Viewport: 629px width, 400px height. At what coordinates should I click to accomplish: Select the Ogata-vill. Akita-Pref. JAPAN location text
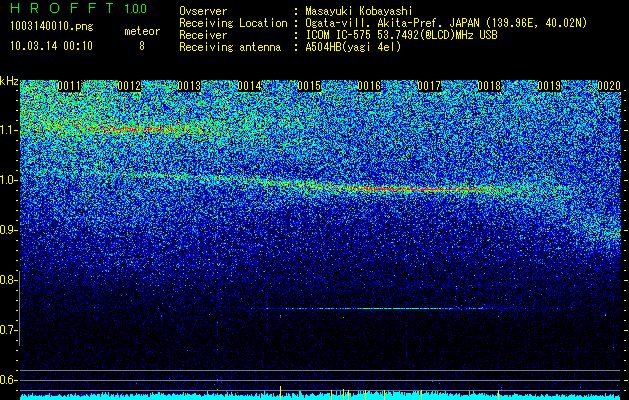tap(445, 23)
